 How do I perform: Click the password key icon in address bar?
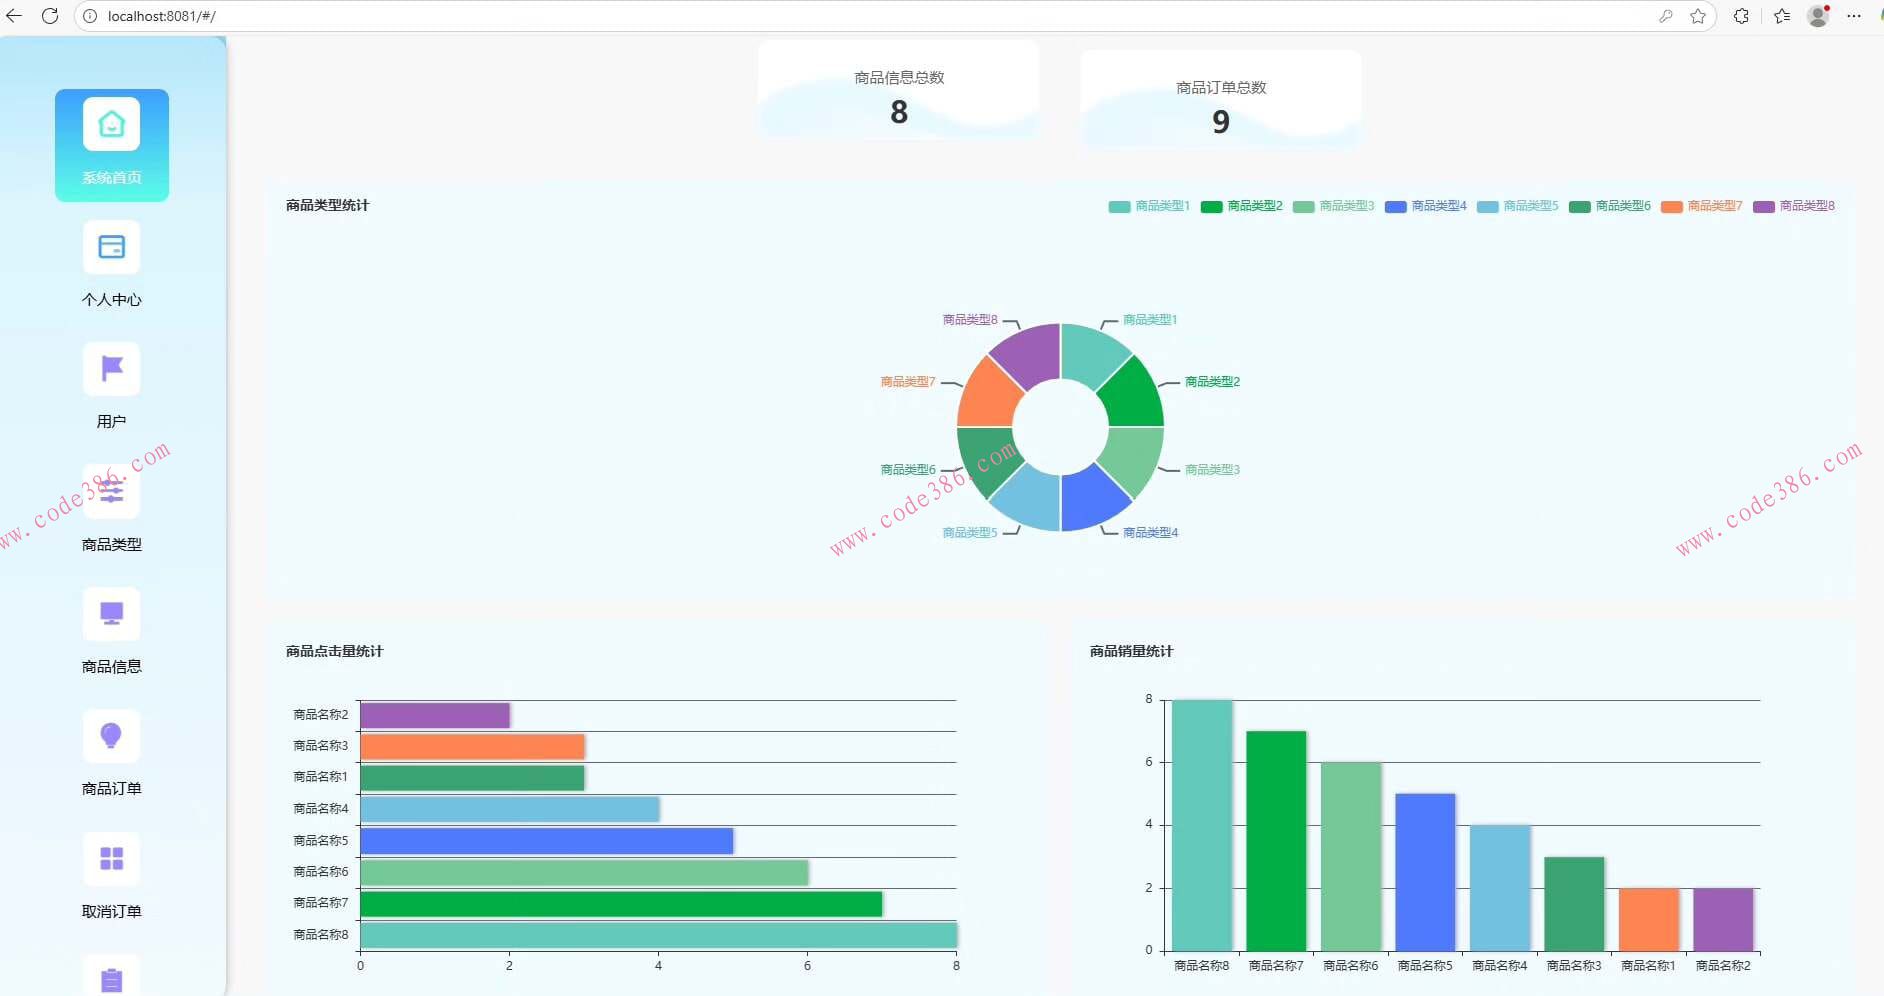tap(1666, 16)
